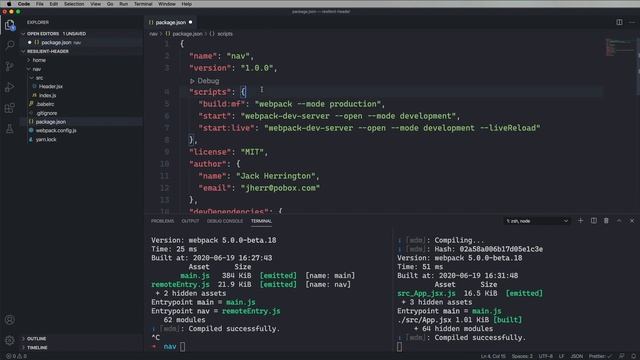Viewport: 640px width, 360px height.
Task: Open the View menu
Action: (x=96, y=4)
